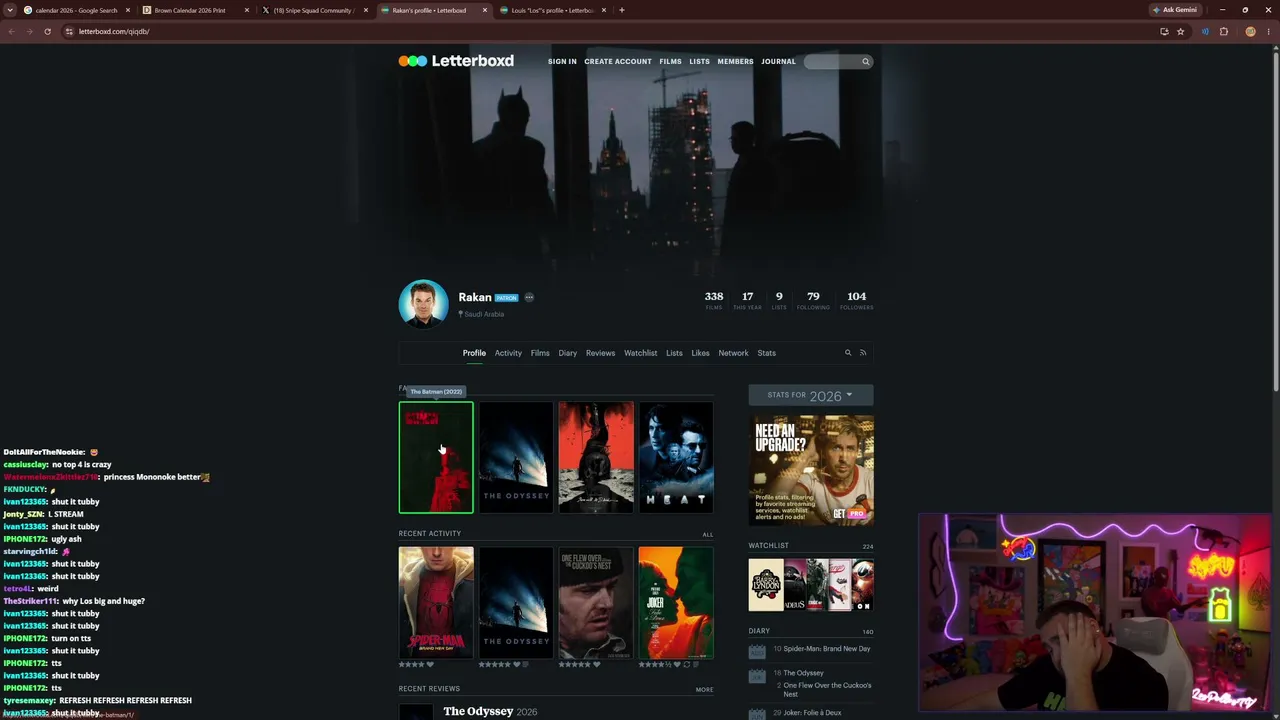Open the Barry Lyndon watchlist poster
This screenshot has width=1280, height=720.
click(766, 585)
